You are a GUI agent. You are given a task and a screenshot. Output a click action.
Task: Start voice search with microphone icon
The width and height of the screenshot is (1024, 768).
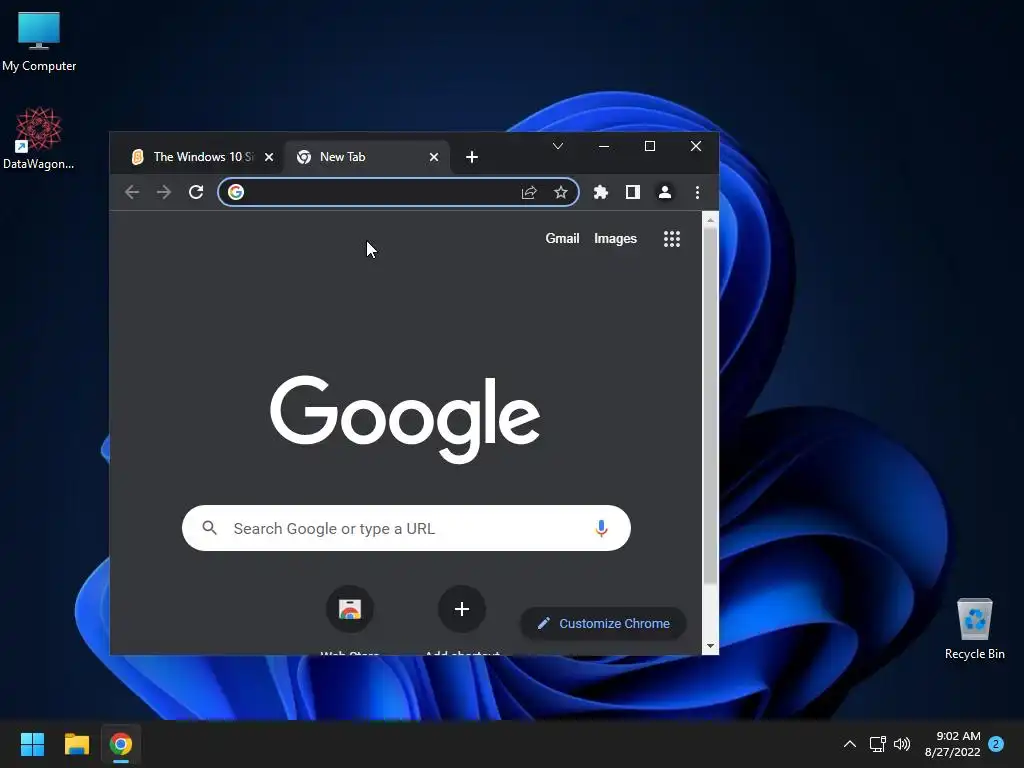tap(601, 528)
